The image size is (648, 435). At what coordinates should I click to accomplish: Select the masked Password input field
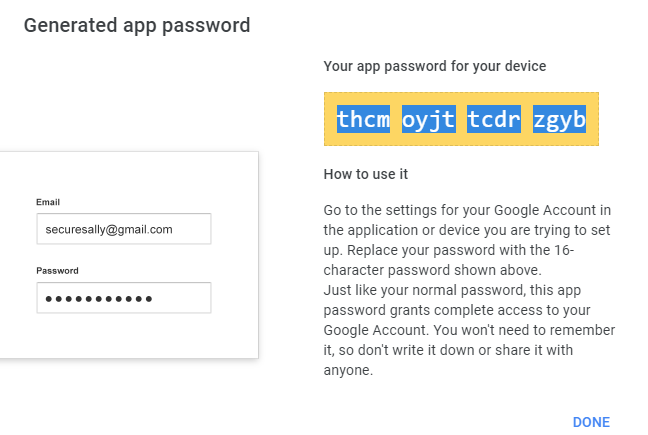pyautogui.click(x=124, y=298)
